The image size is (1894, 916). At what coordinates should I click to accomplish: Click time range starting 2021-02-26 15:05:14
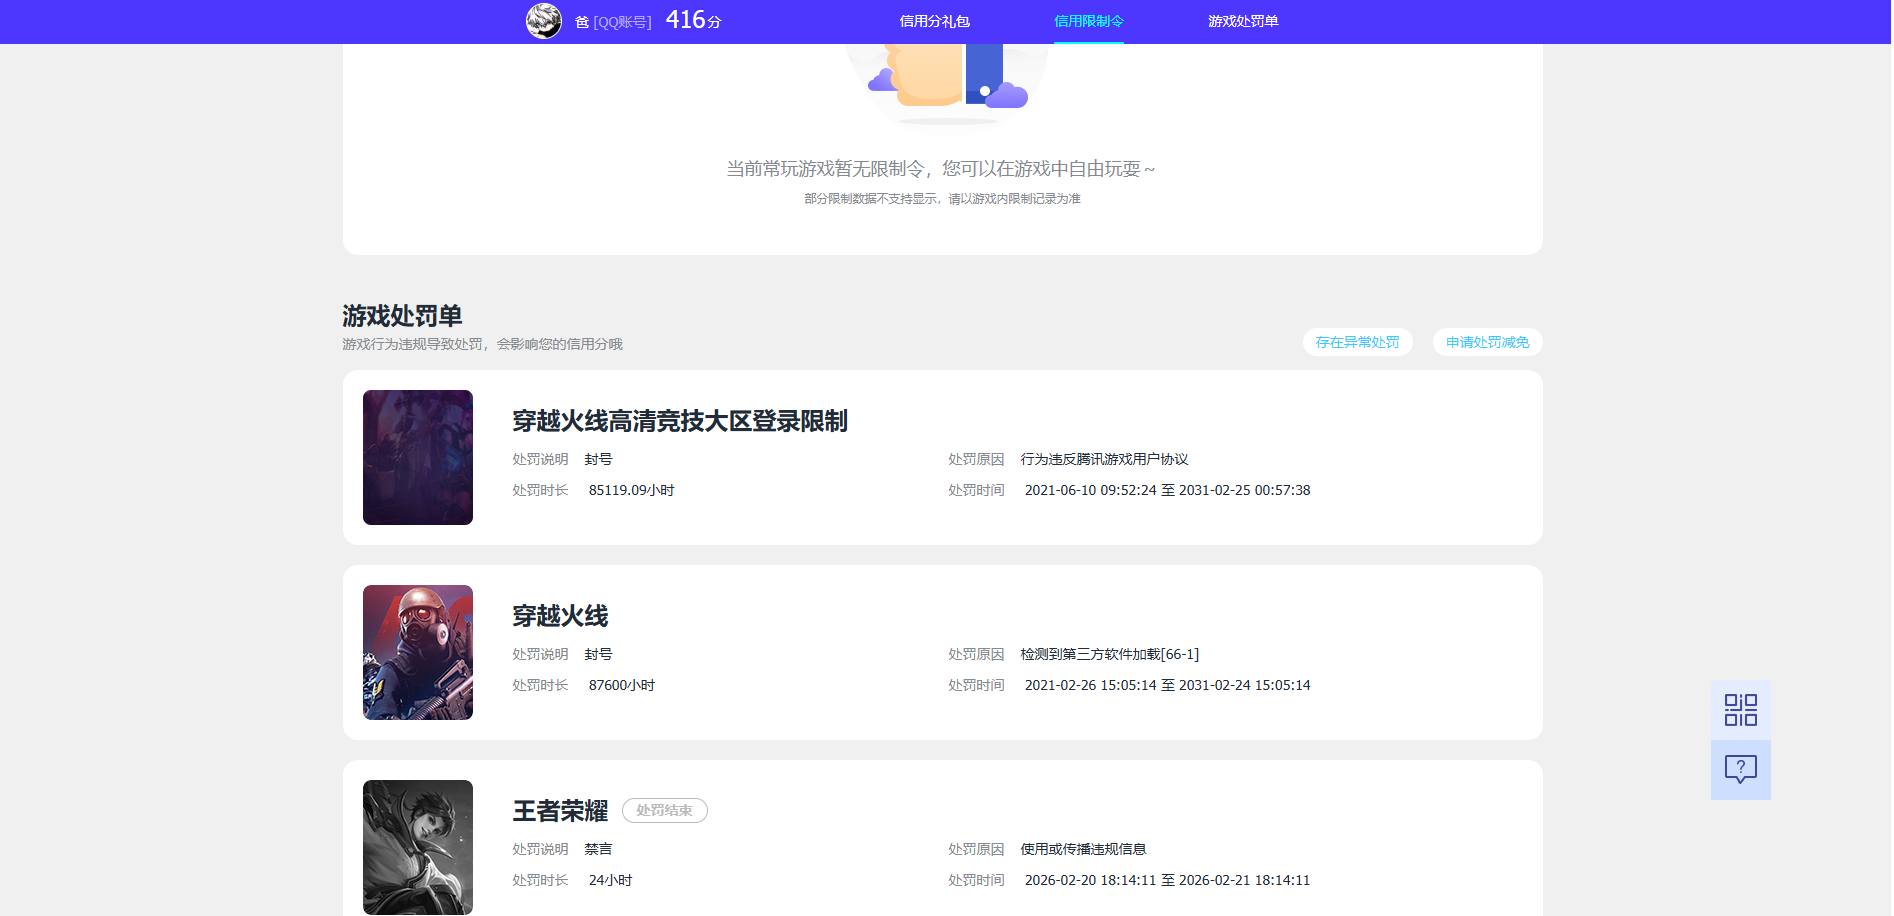[1167, 685]
